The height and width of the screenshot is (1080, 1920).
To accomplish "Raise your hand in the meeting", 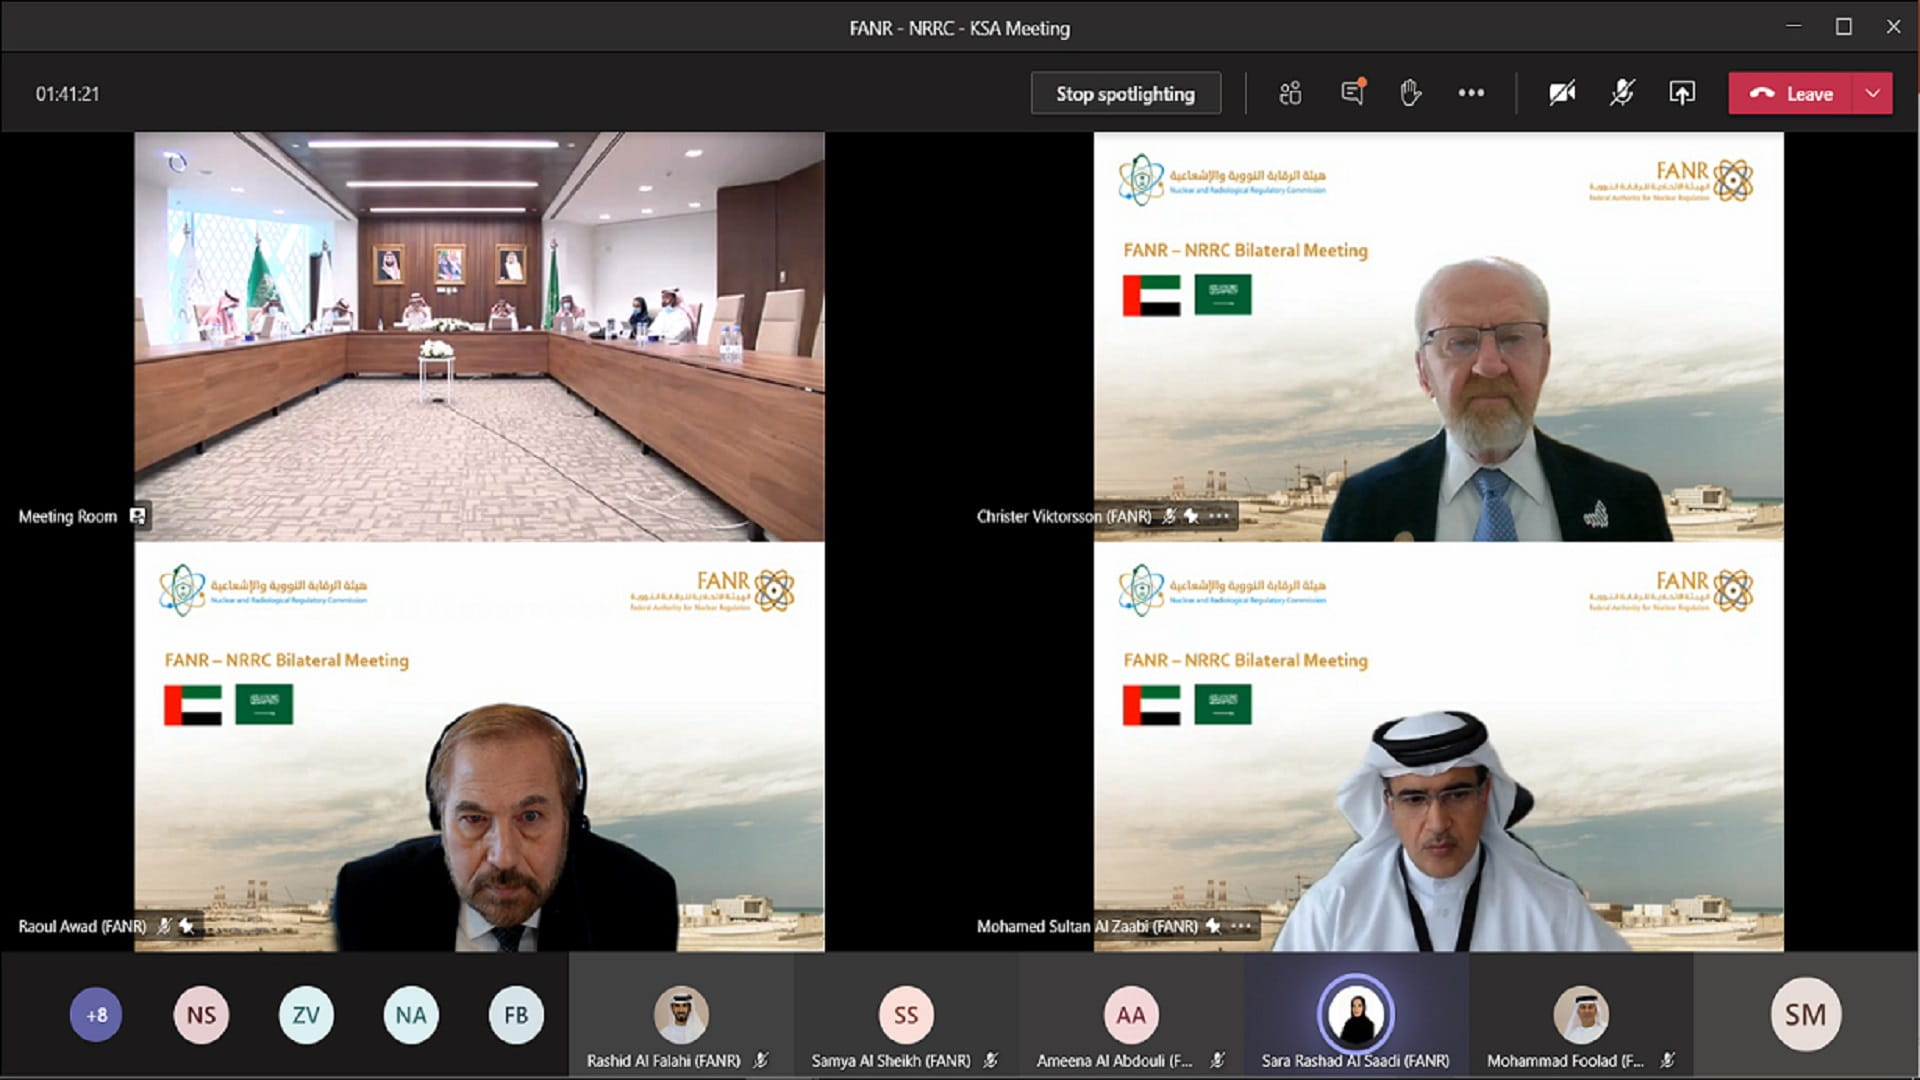I will coord(1411,93).
